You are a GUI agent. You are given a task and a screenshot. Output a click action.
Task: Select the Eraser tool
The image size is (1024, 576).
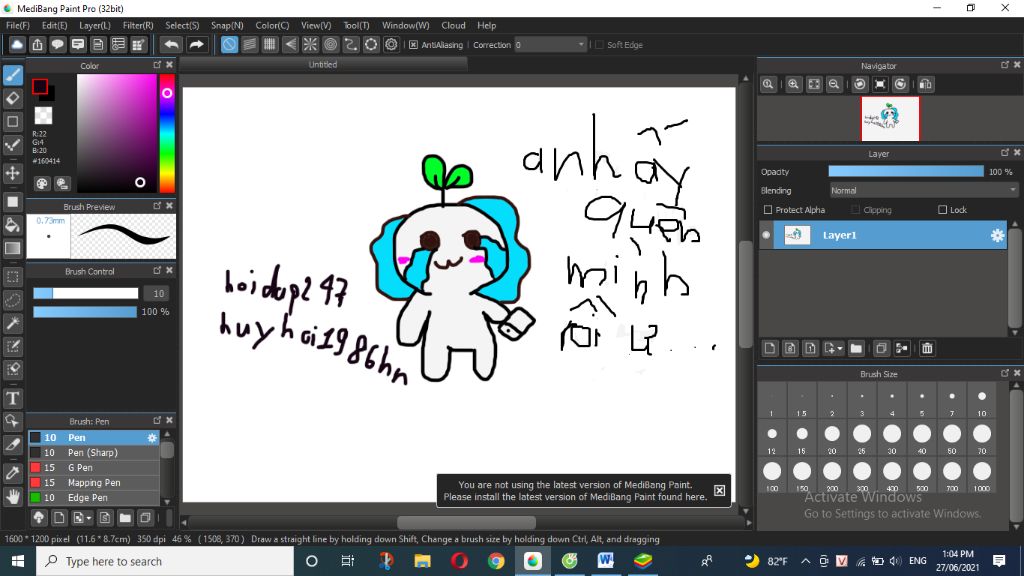(13, 99)
